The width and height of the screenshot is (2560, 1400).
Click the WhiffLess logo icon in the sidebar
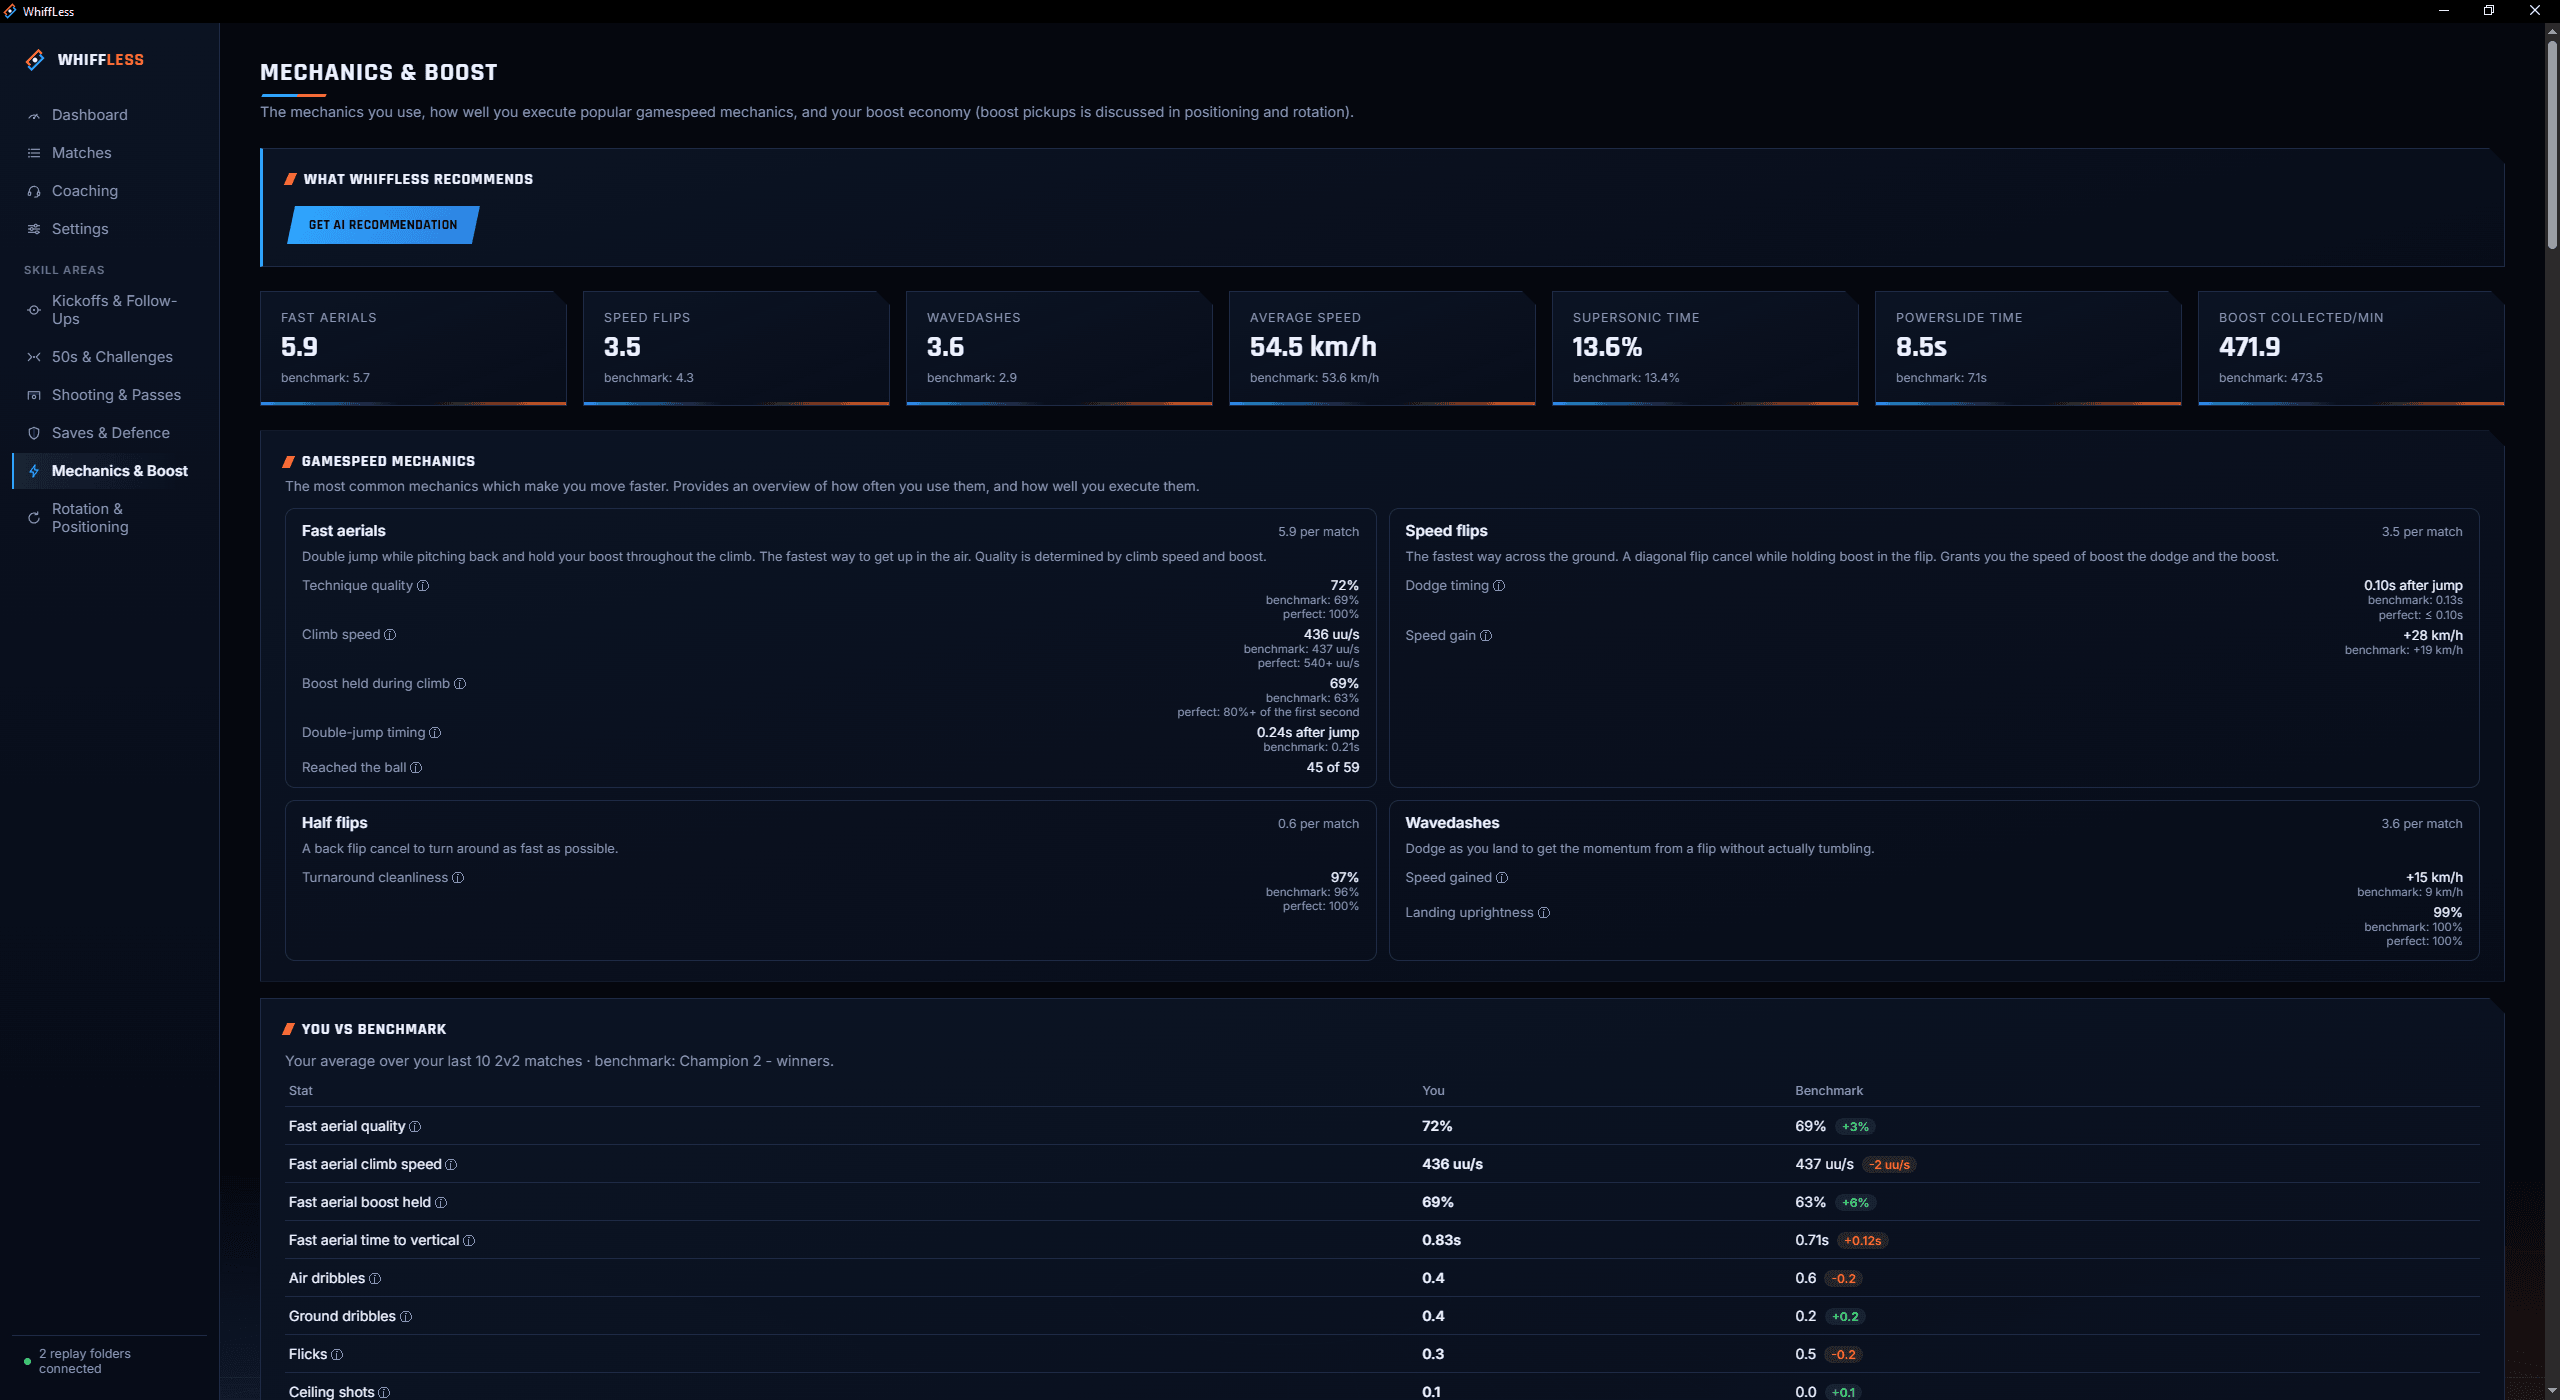35,60
